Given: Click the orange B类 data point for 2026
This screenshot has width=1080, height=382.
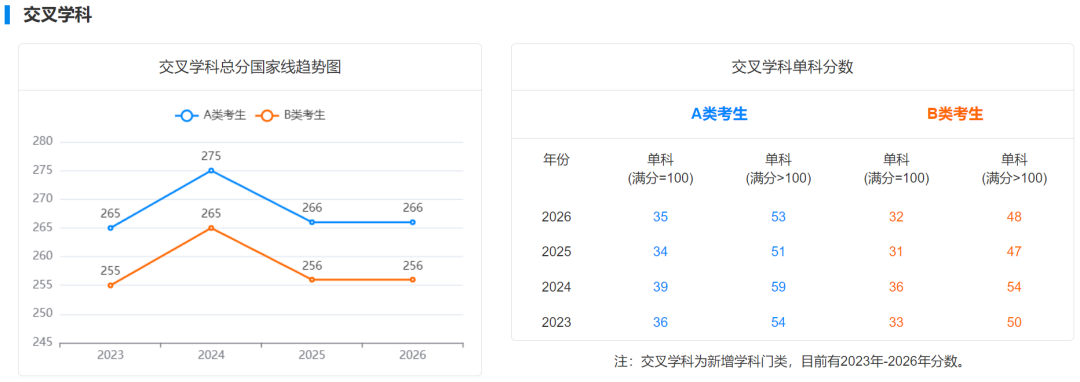Looking at the screenshot, I should pyautogui.click(x=413, y=279).
